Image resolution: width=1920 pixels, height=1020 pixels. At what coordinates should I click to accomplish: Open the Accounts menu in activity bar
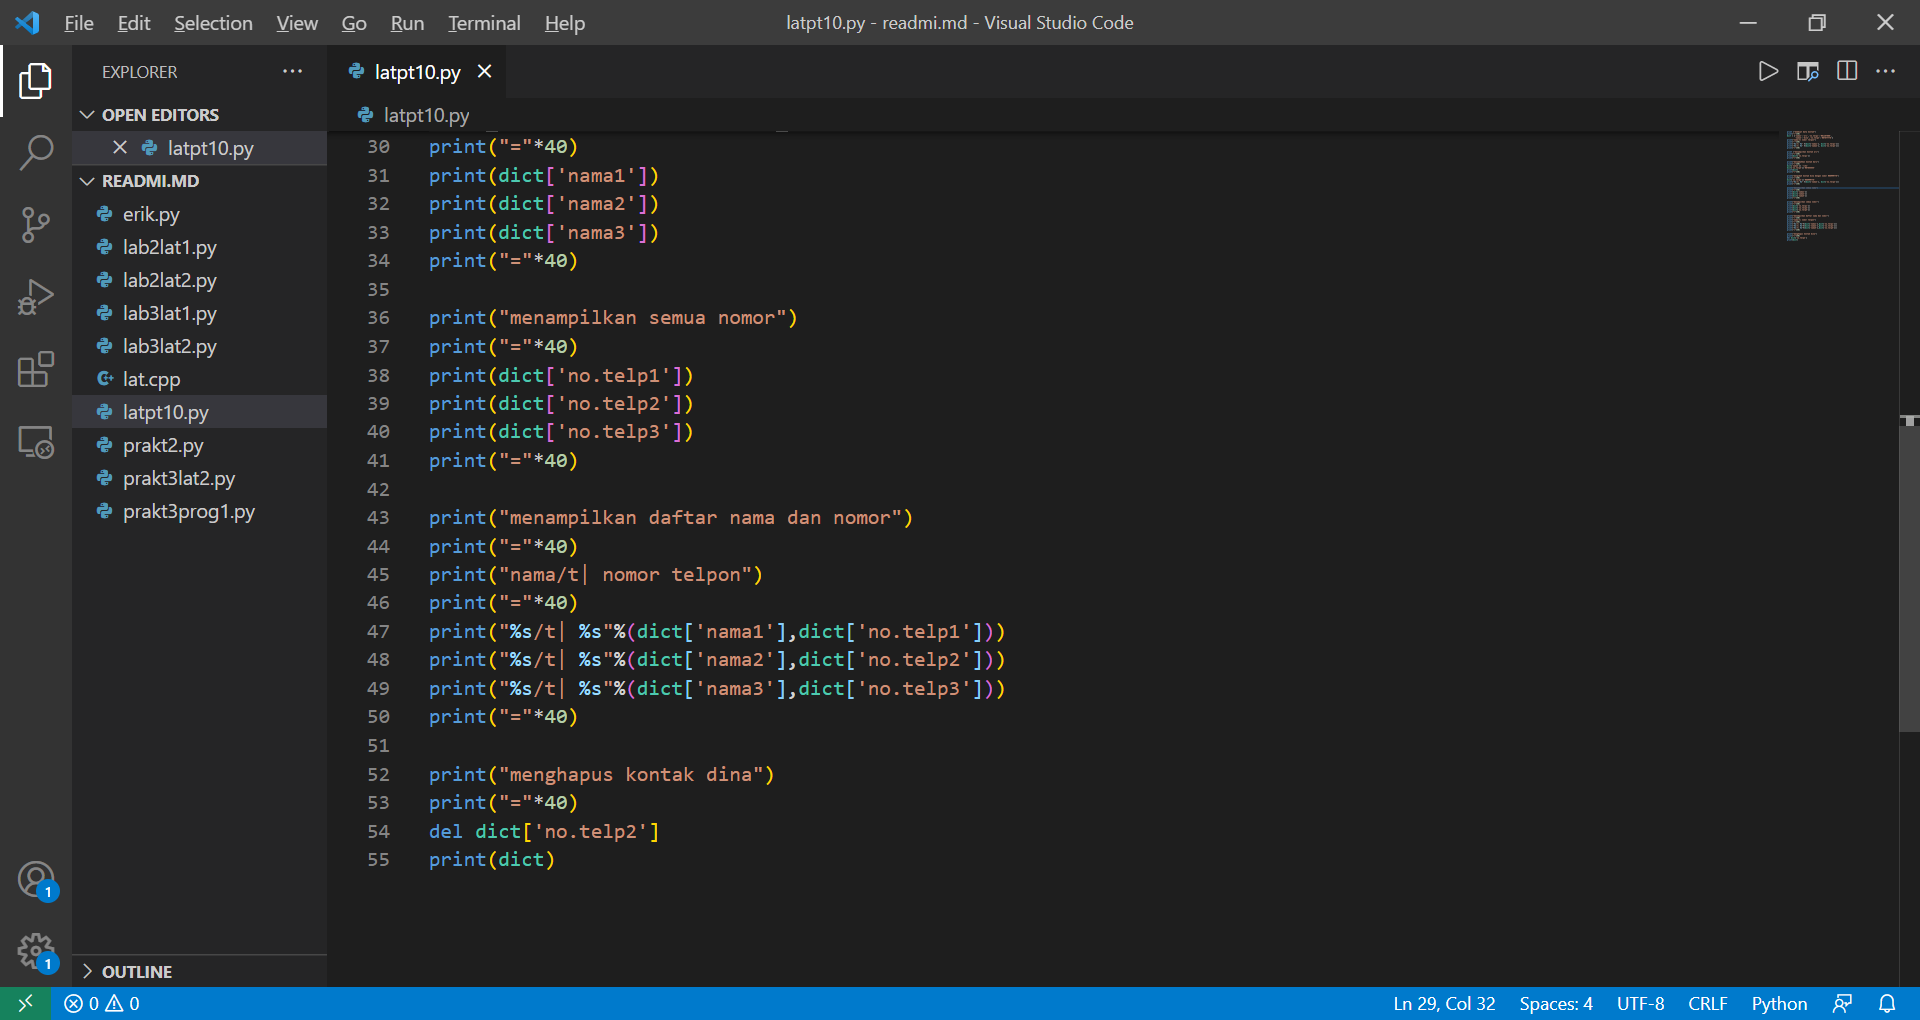[x=37, y=880]
